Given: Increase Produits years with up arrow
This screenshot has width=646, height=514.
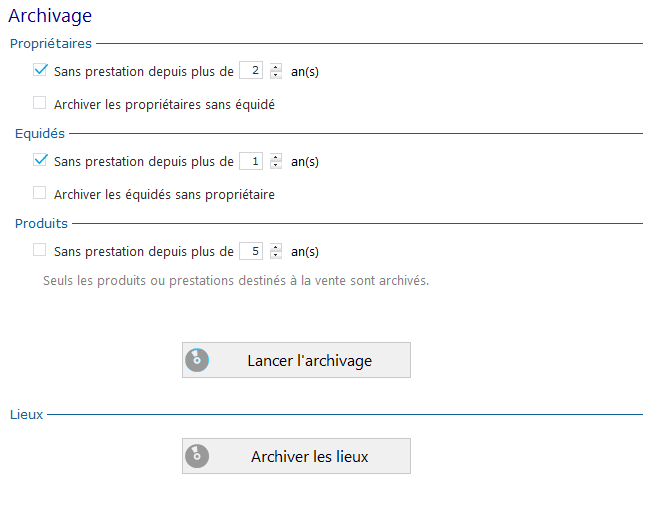Looking at the screenshot, I should click(x=276, y=247).
